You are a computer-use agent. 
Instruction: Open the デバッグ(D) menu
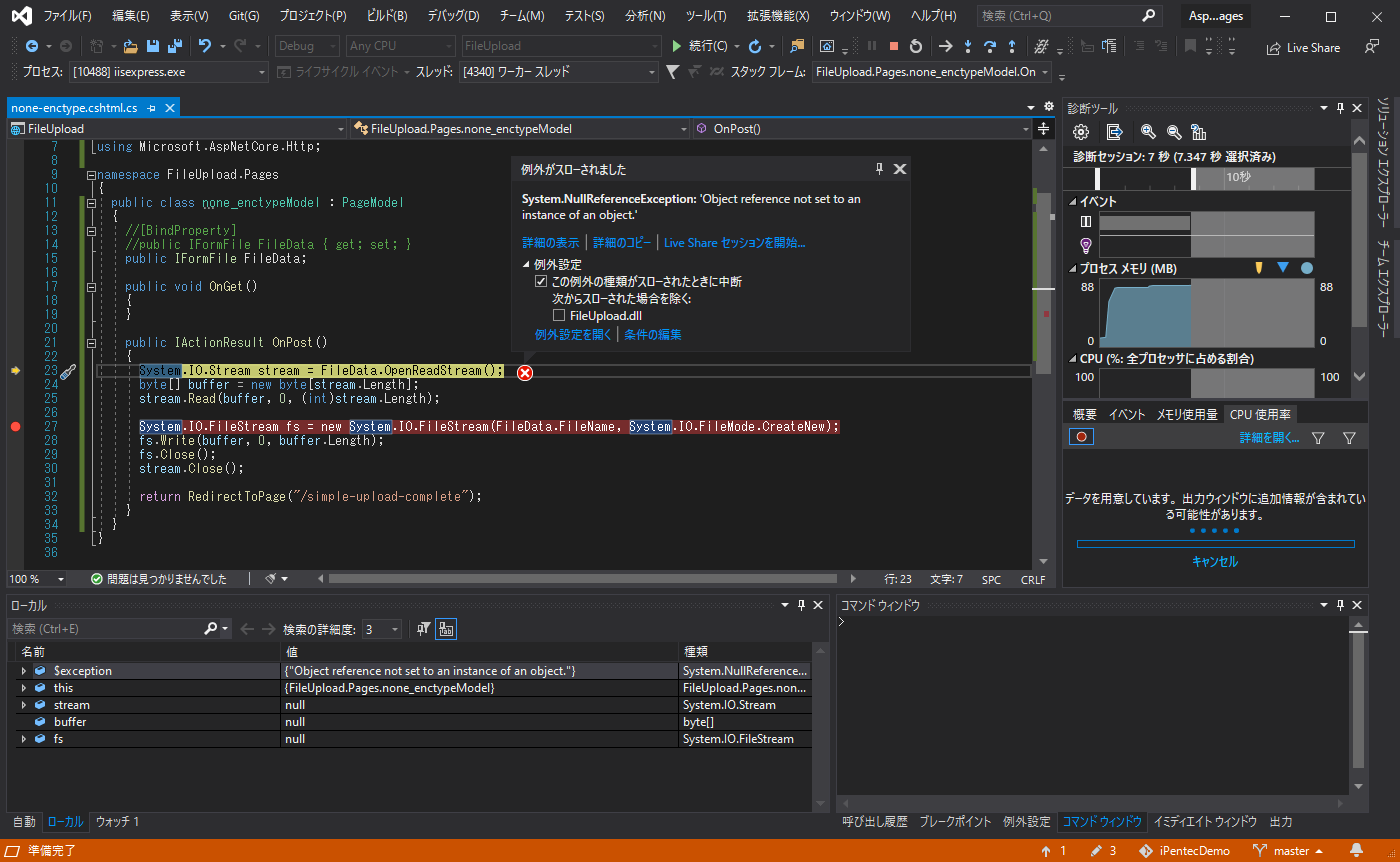453,16
